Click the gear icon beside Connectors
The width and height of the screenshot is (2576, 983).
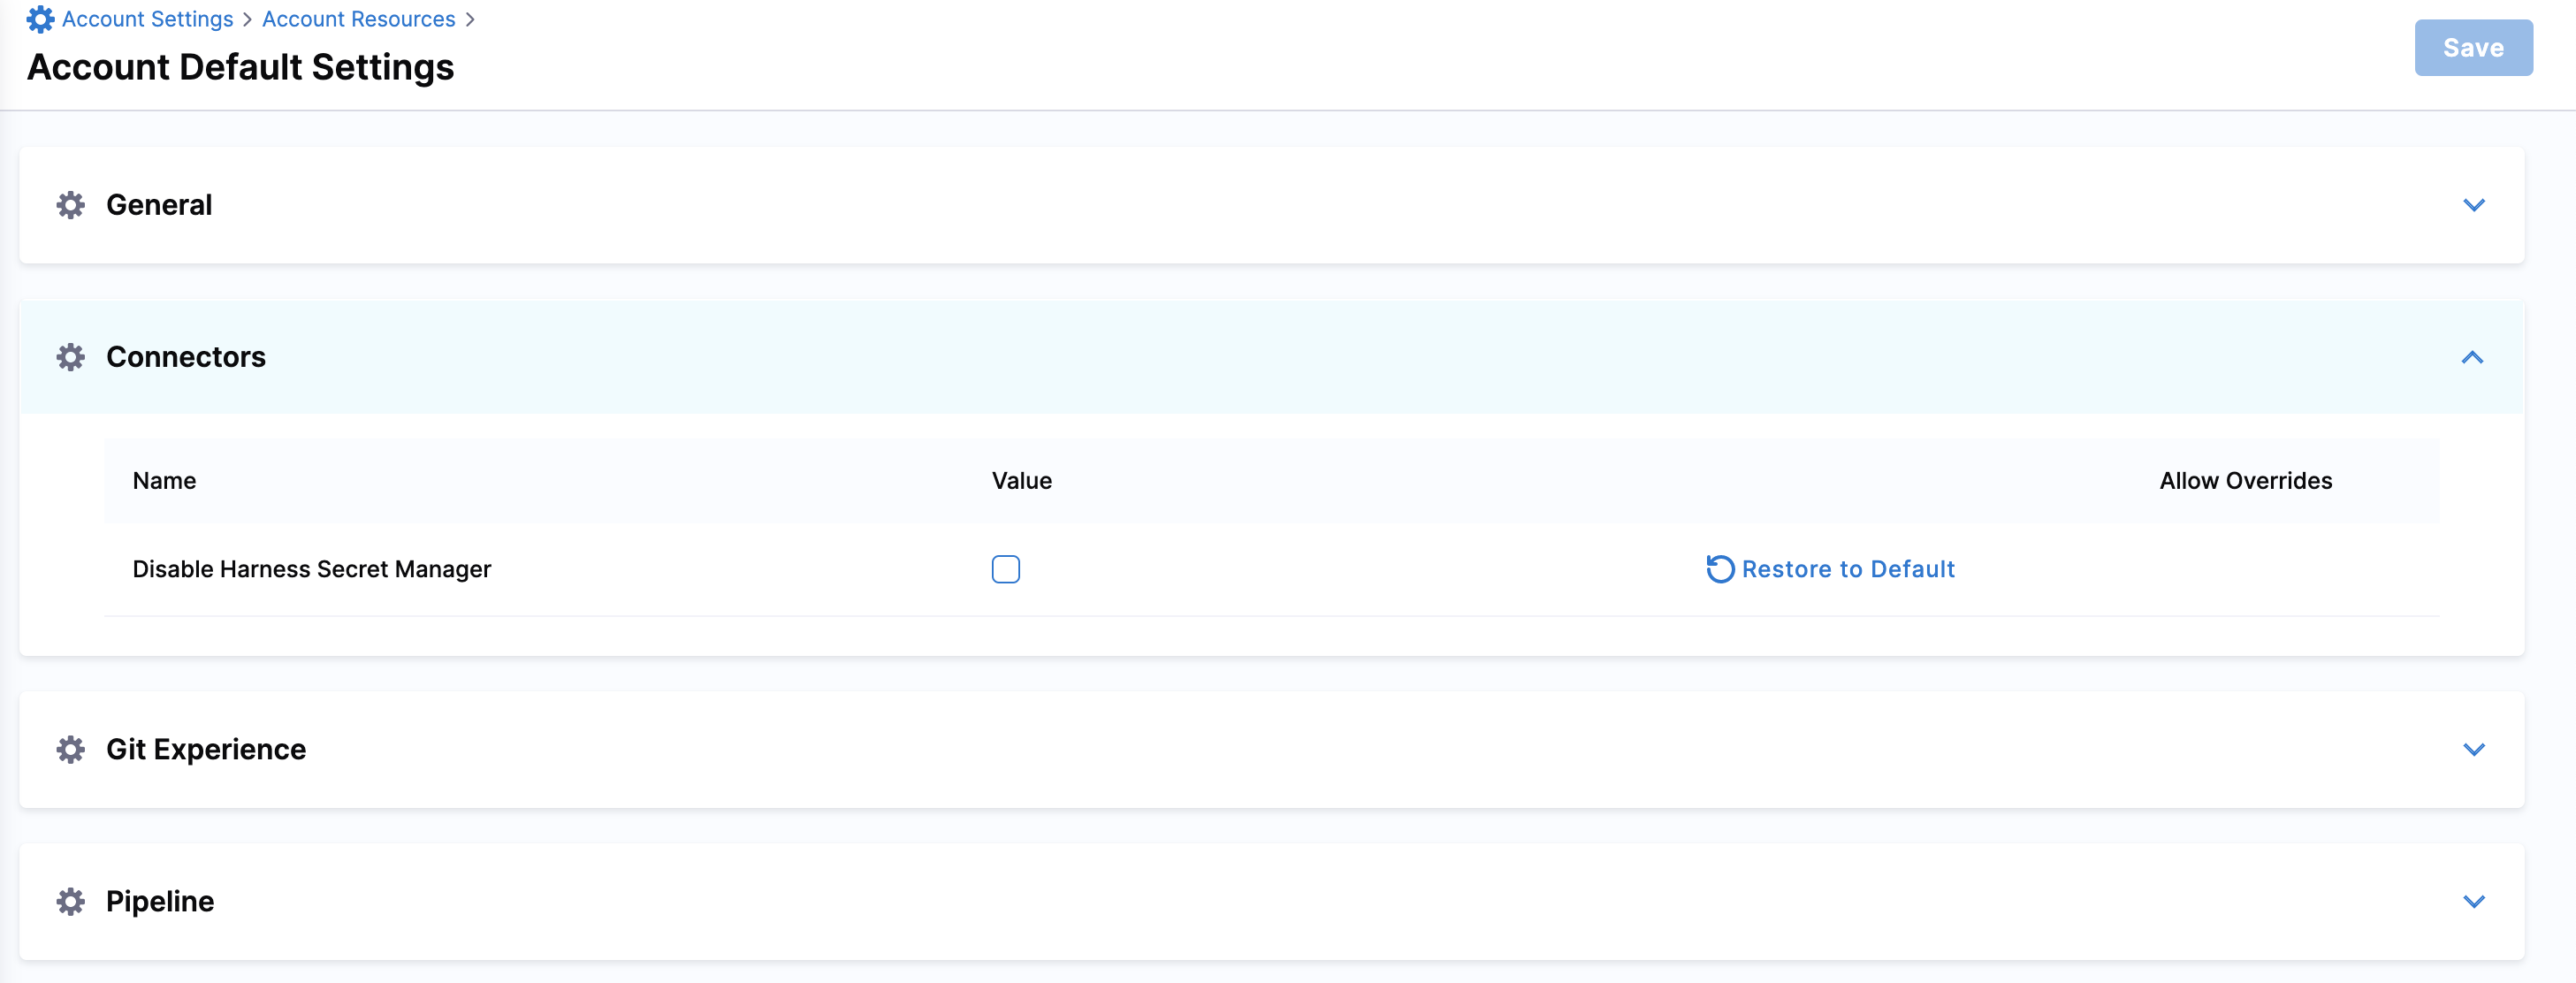pos(70,357)
